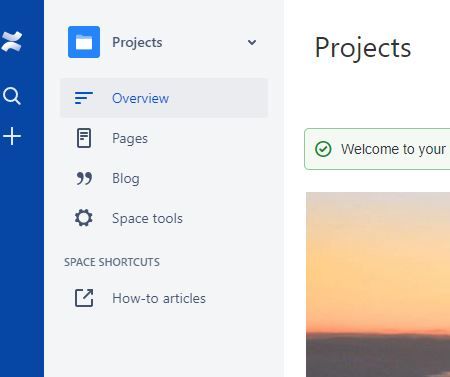Click the SPACE SHORTCUTS heading

(x=112, y=262)
